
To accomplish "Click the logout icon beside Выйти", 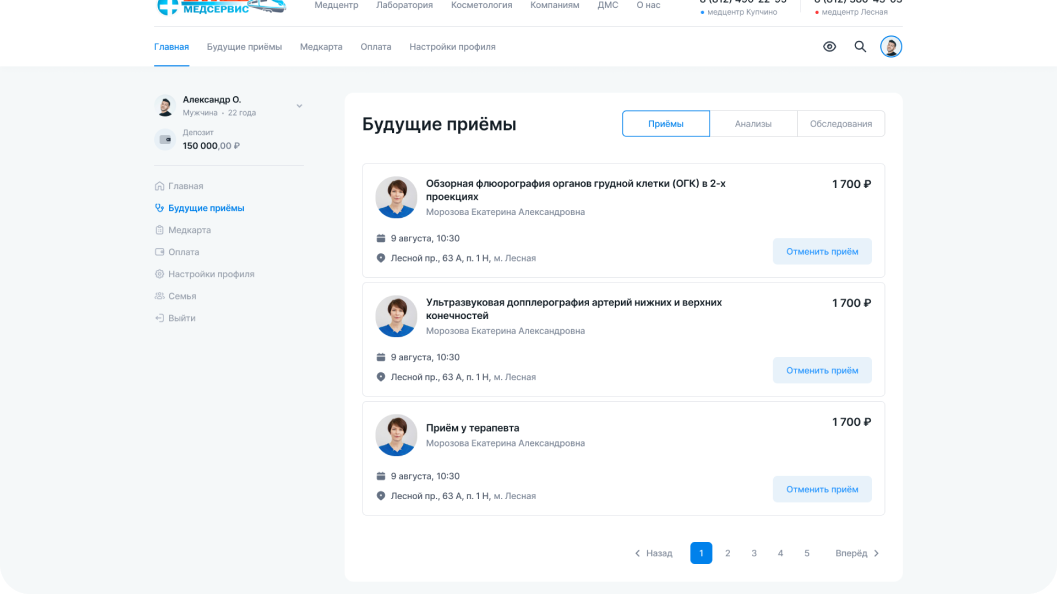I will (x=159, y=318).
